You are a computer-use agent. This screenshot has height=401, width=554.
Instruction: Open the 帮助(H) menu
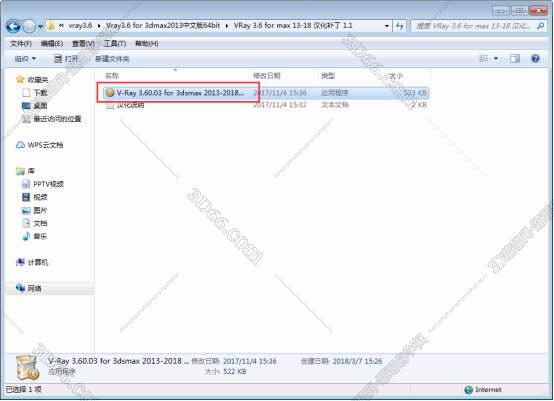click(x=147, y=43)
